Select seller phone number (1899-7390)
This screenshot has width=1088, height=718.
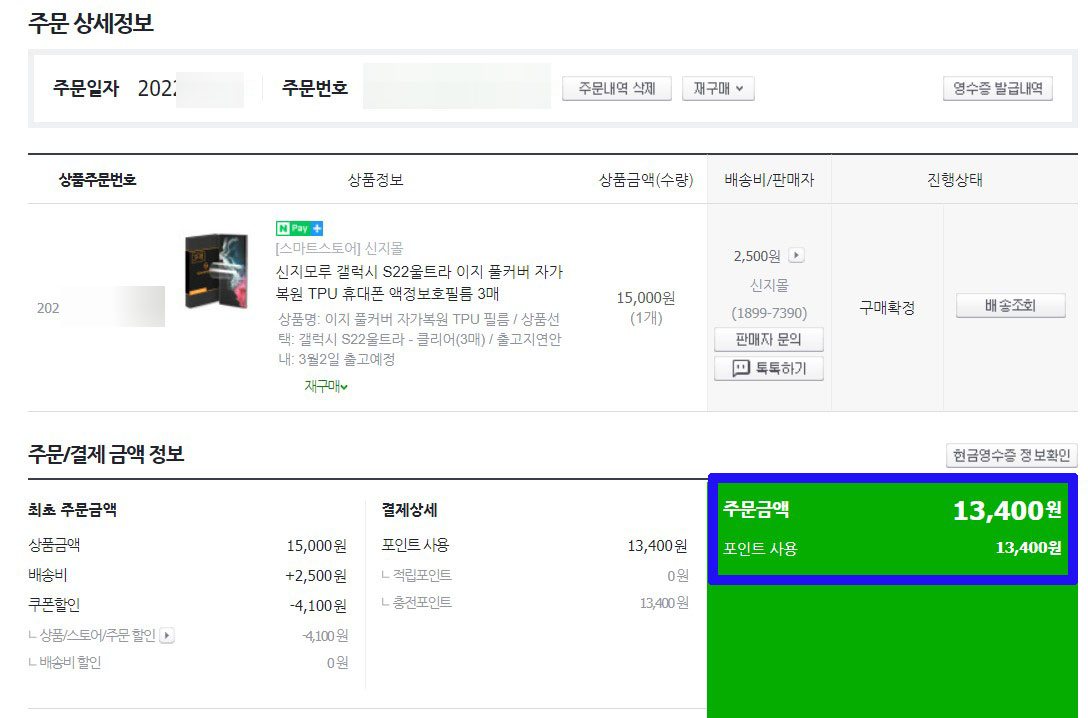coord(769,313)
